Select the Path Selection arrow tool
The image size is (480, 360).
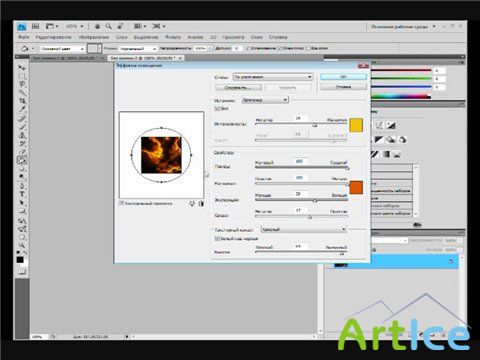22,203
